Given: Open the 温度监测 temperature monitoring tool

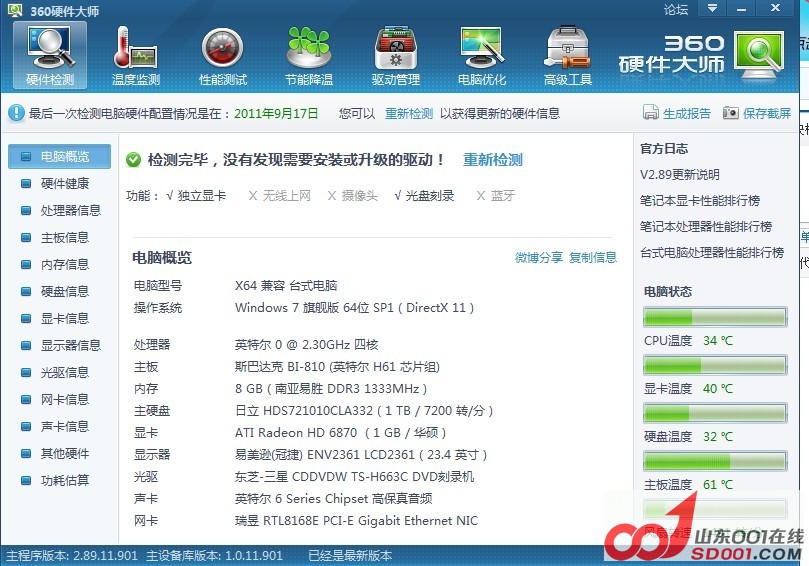Looking at the screenshot, I should pos(135,55).
